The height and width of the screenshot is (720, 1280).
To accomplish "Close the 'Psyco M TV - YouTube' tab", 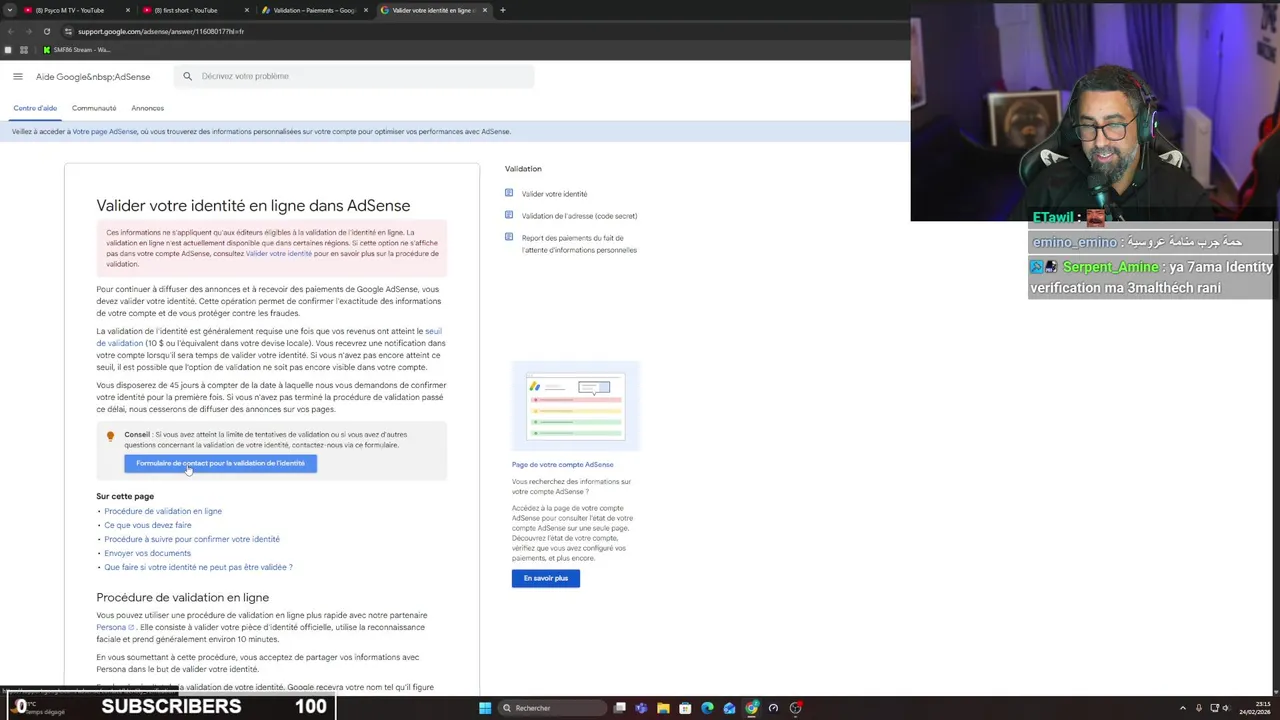I will tap(128, 10).
